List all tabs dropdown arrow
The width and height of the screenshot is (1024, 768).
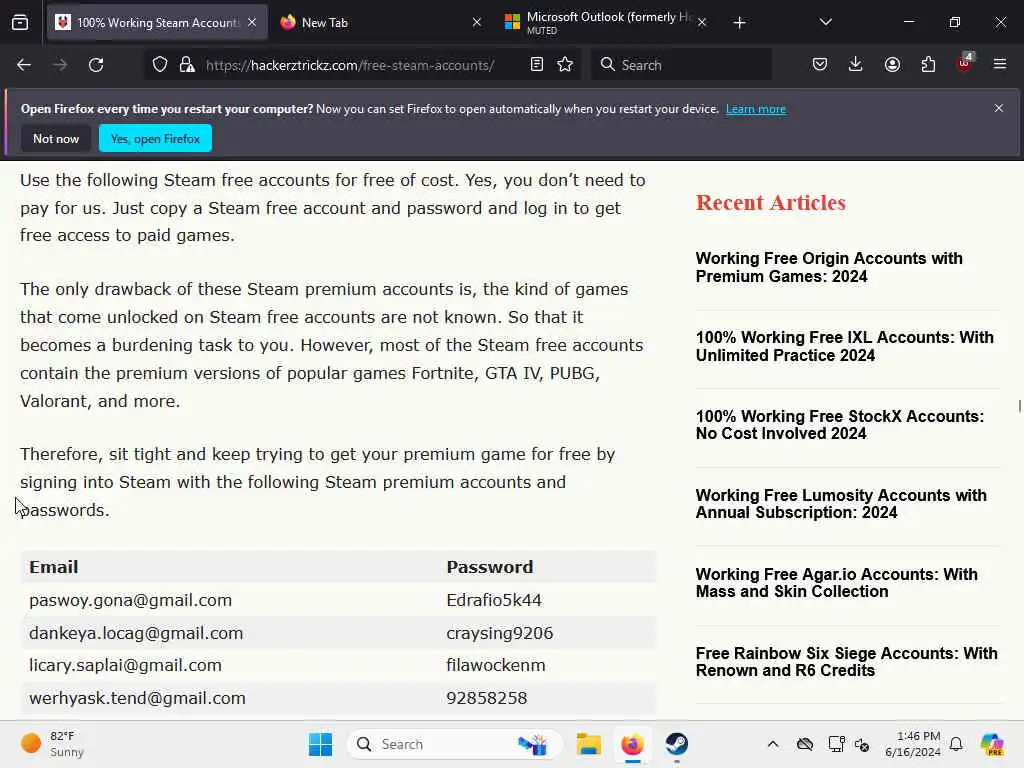(825, 23)
